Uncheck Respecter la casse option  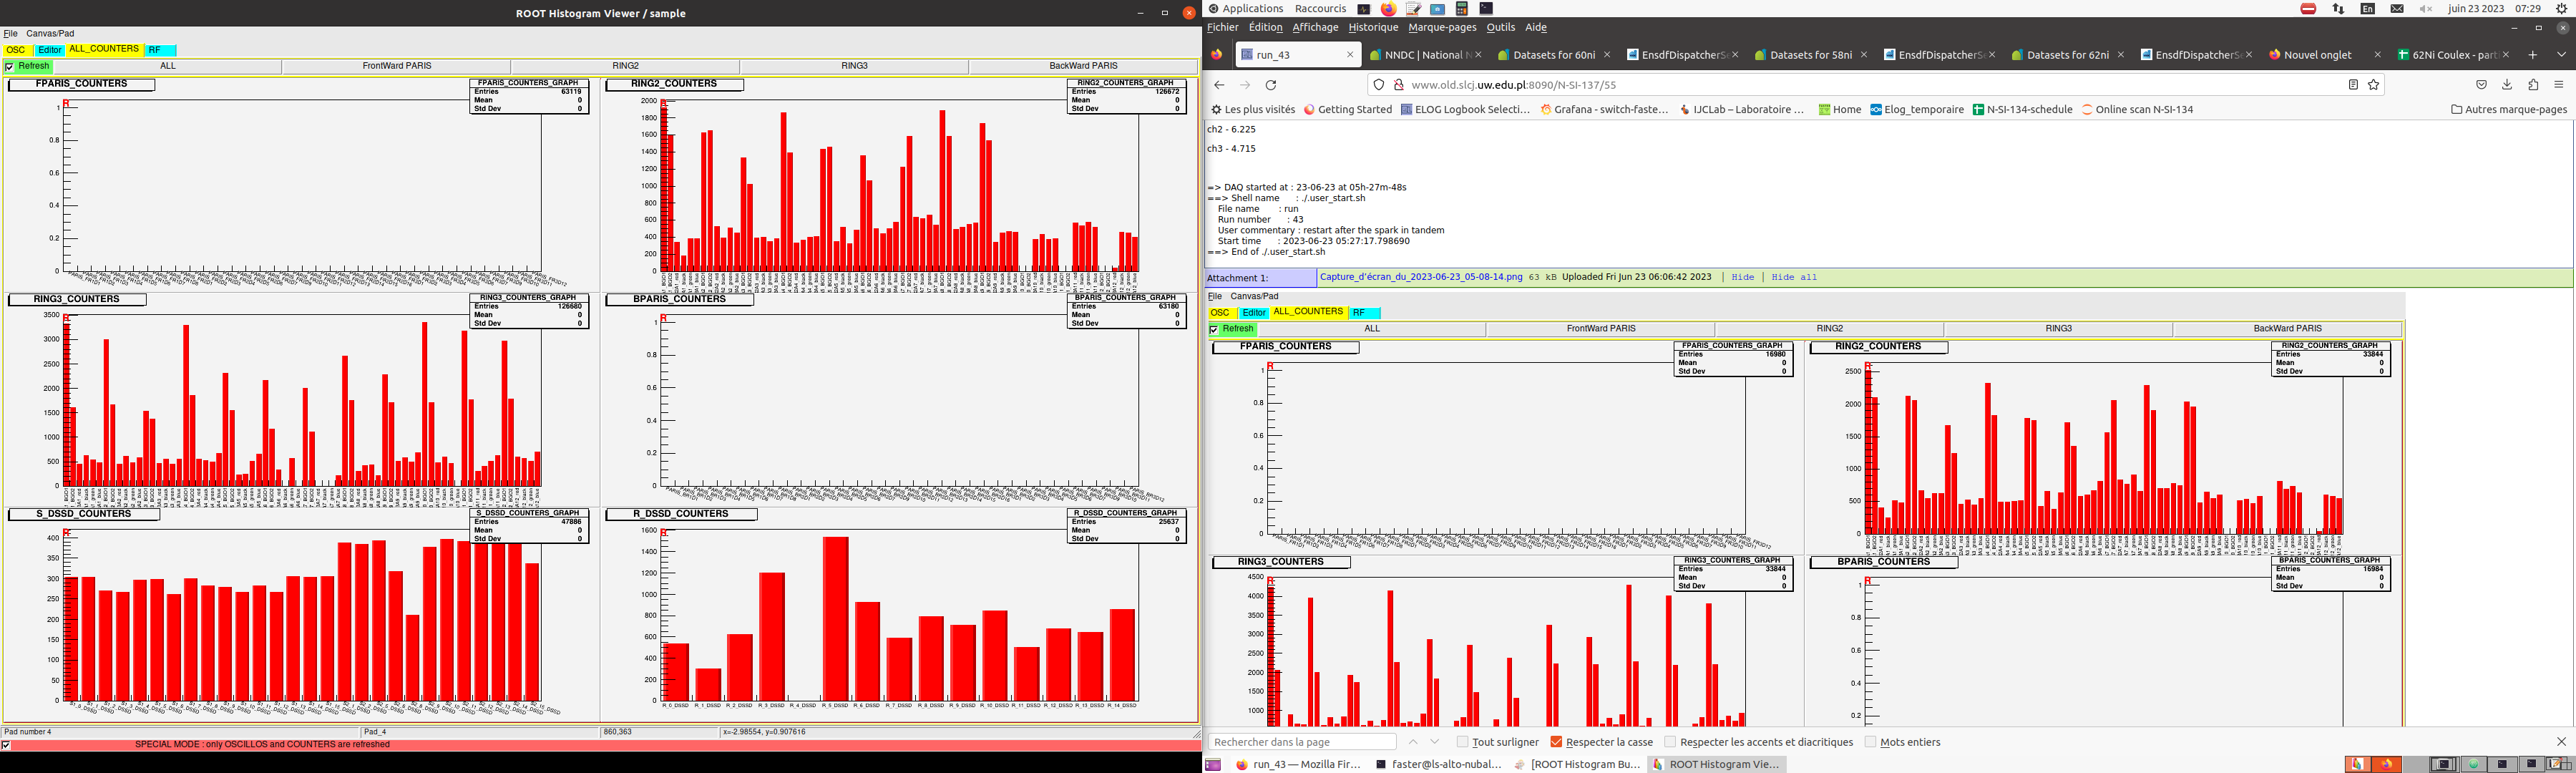pyautogui.click(x=1556, y=742)
